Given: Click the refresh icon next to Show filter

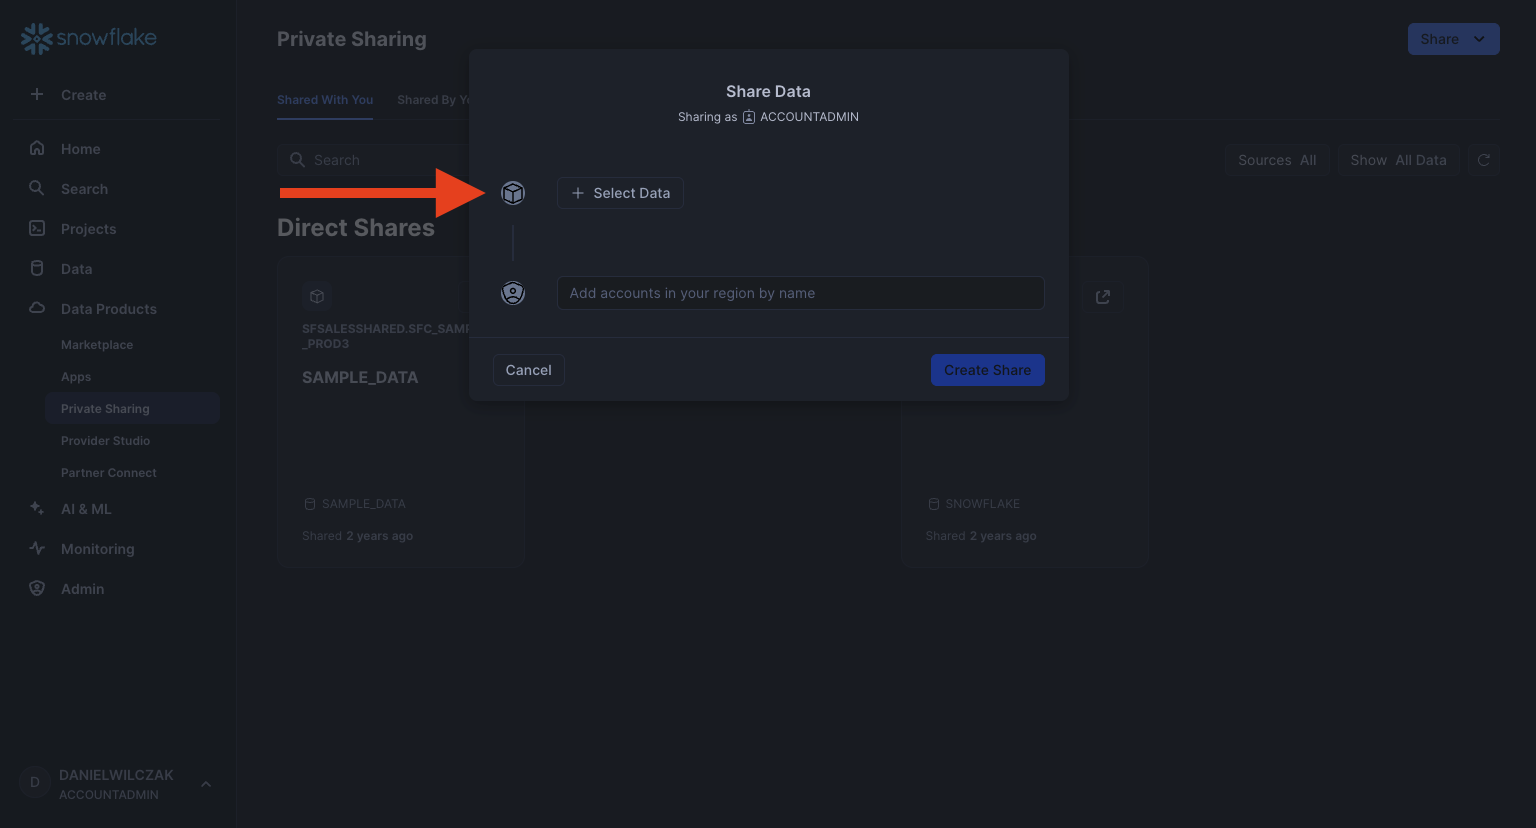Looking at the screenshot, I should (x=1484, y=160).
